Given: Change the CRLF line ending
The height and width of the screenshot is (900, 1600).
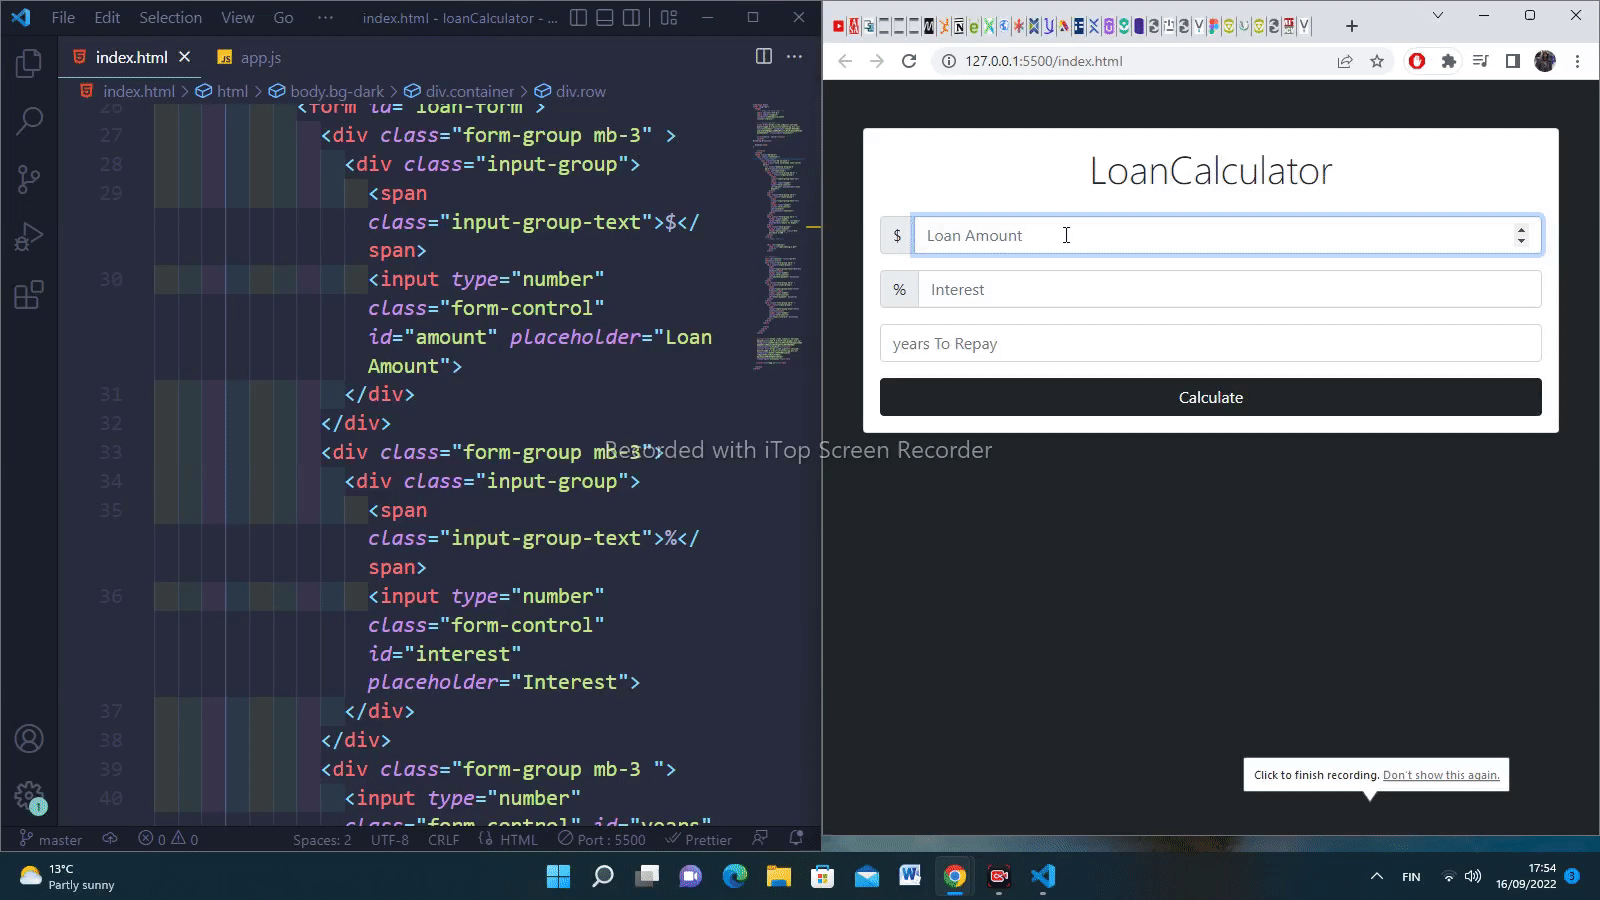Looking at the screenshot, I should tap(444, 840).
